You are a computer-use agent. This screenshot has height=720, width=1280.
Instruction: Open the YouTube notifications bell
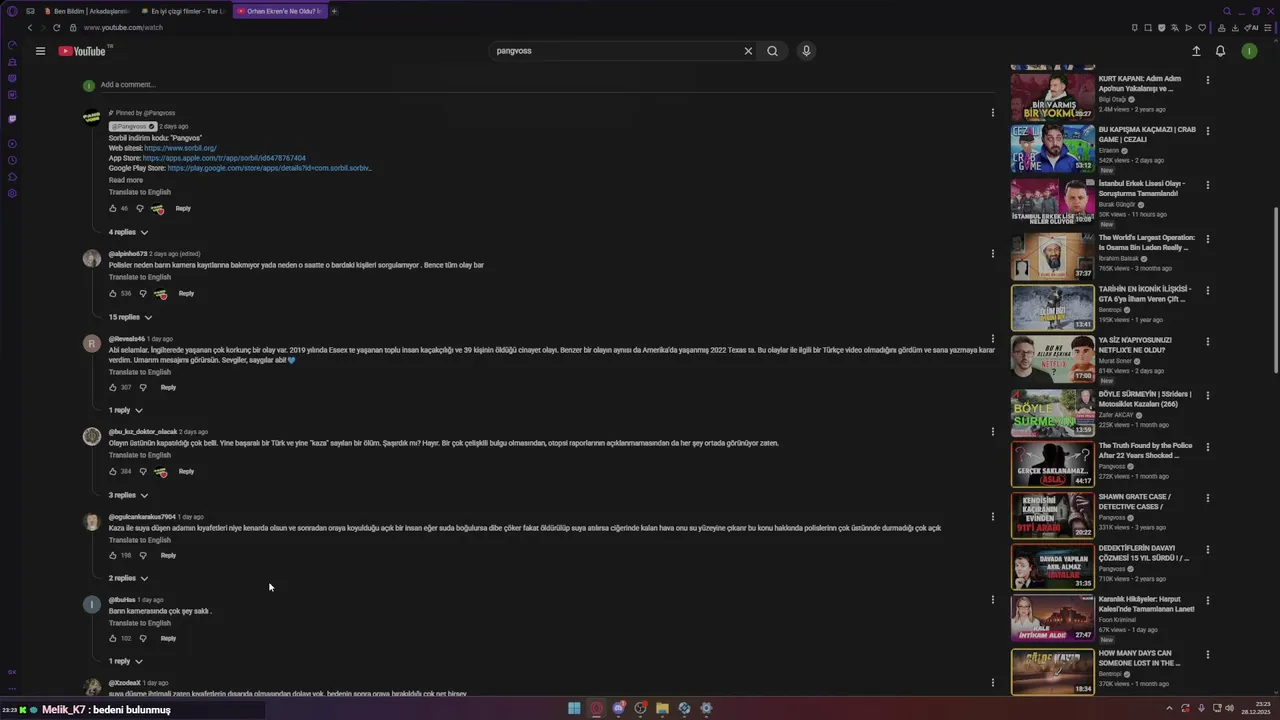tap(1220, 51)
